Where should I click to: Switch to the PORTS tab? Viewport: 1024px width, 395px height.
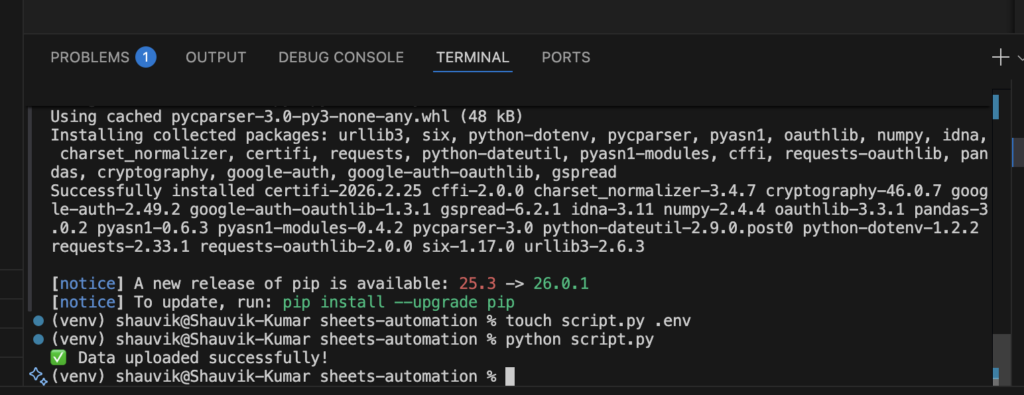coord(566,57)
